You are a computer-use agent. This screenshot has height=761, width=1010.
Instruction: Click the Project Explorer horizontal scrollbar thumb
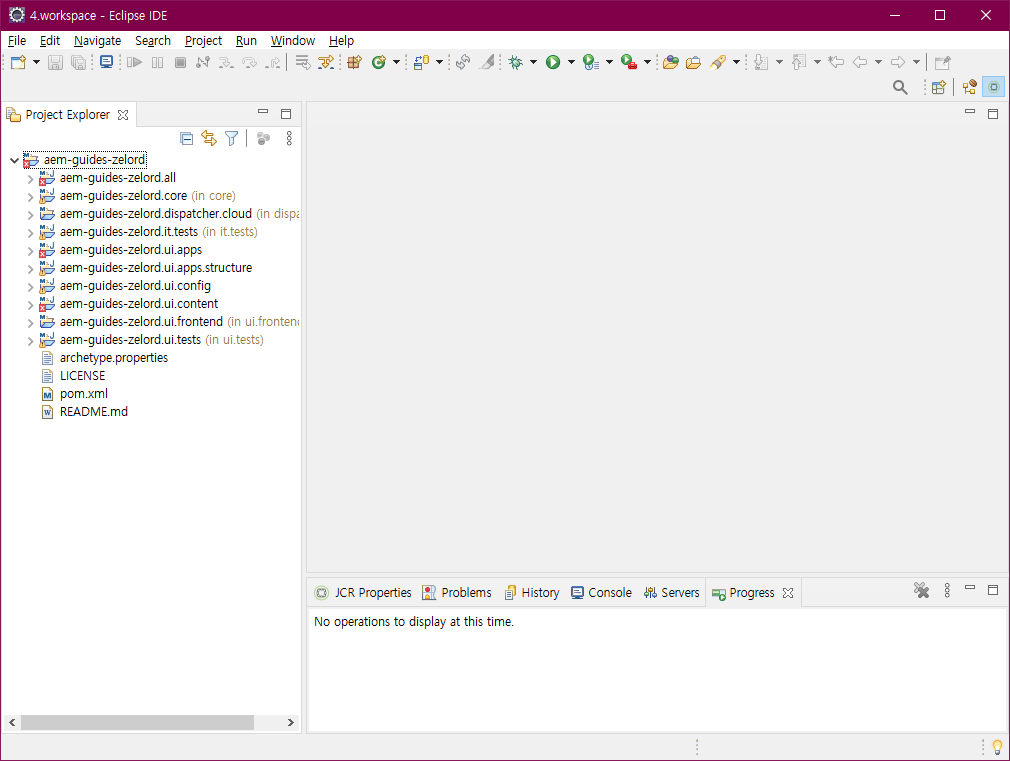(x=137, y=722)
